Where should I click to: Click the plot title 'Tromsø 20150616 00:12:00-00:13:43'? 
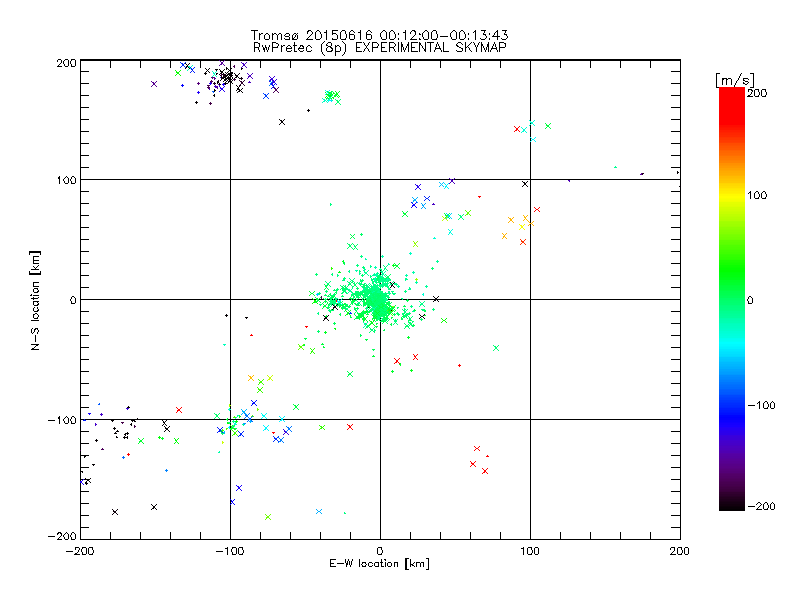point(379,35)
